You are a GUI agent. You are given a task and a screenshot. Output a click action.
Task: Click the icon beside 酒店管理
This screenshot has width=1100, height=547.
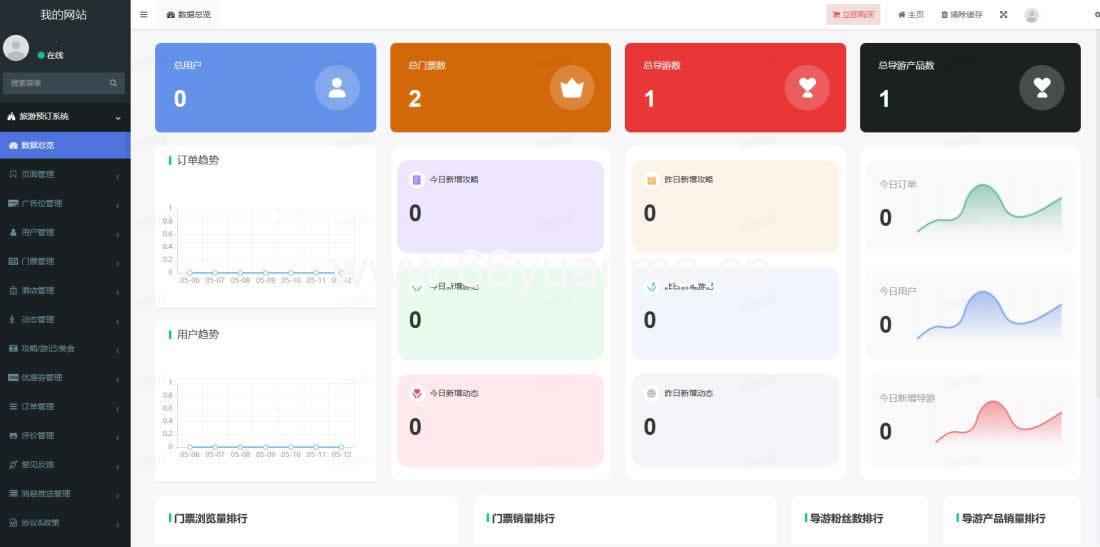tap(13, 290)
